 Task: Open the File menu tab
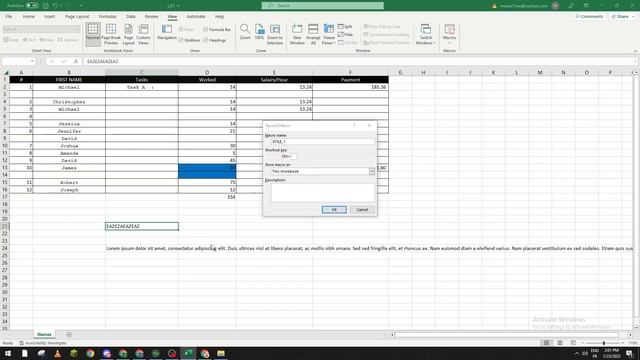tap(9, 17)
